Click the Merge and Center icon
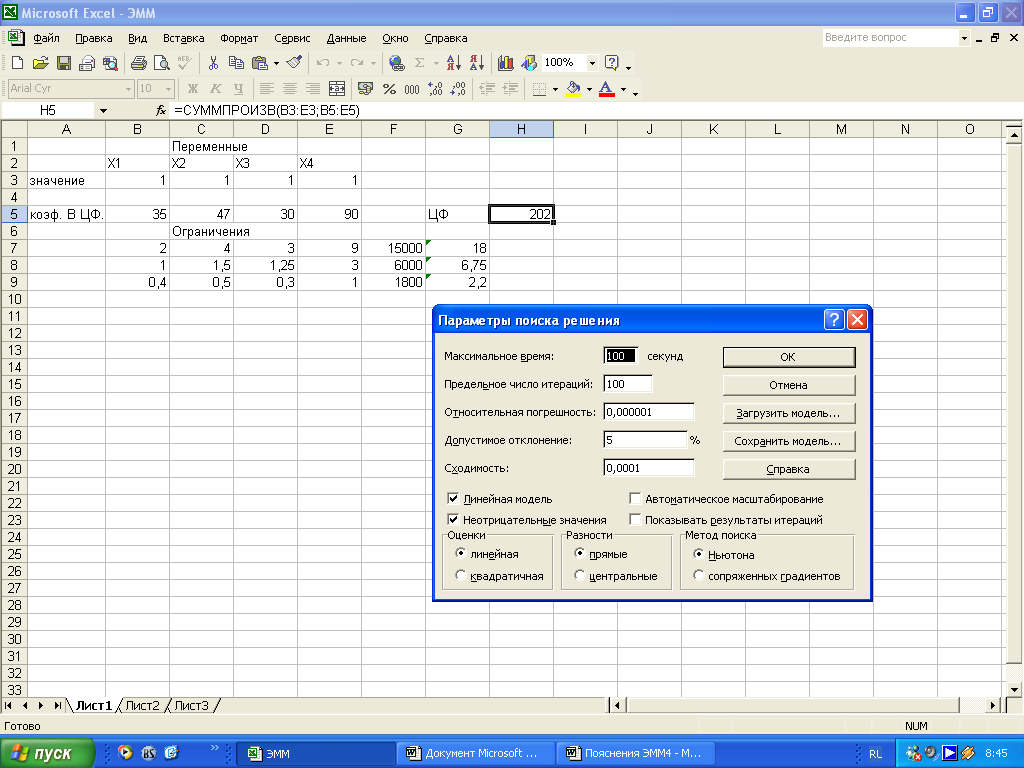 [337, 89]
